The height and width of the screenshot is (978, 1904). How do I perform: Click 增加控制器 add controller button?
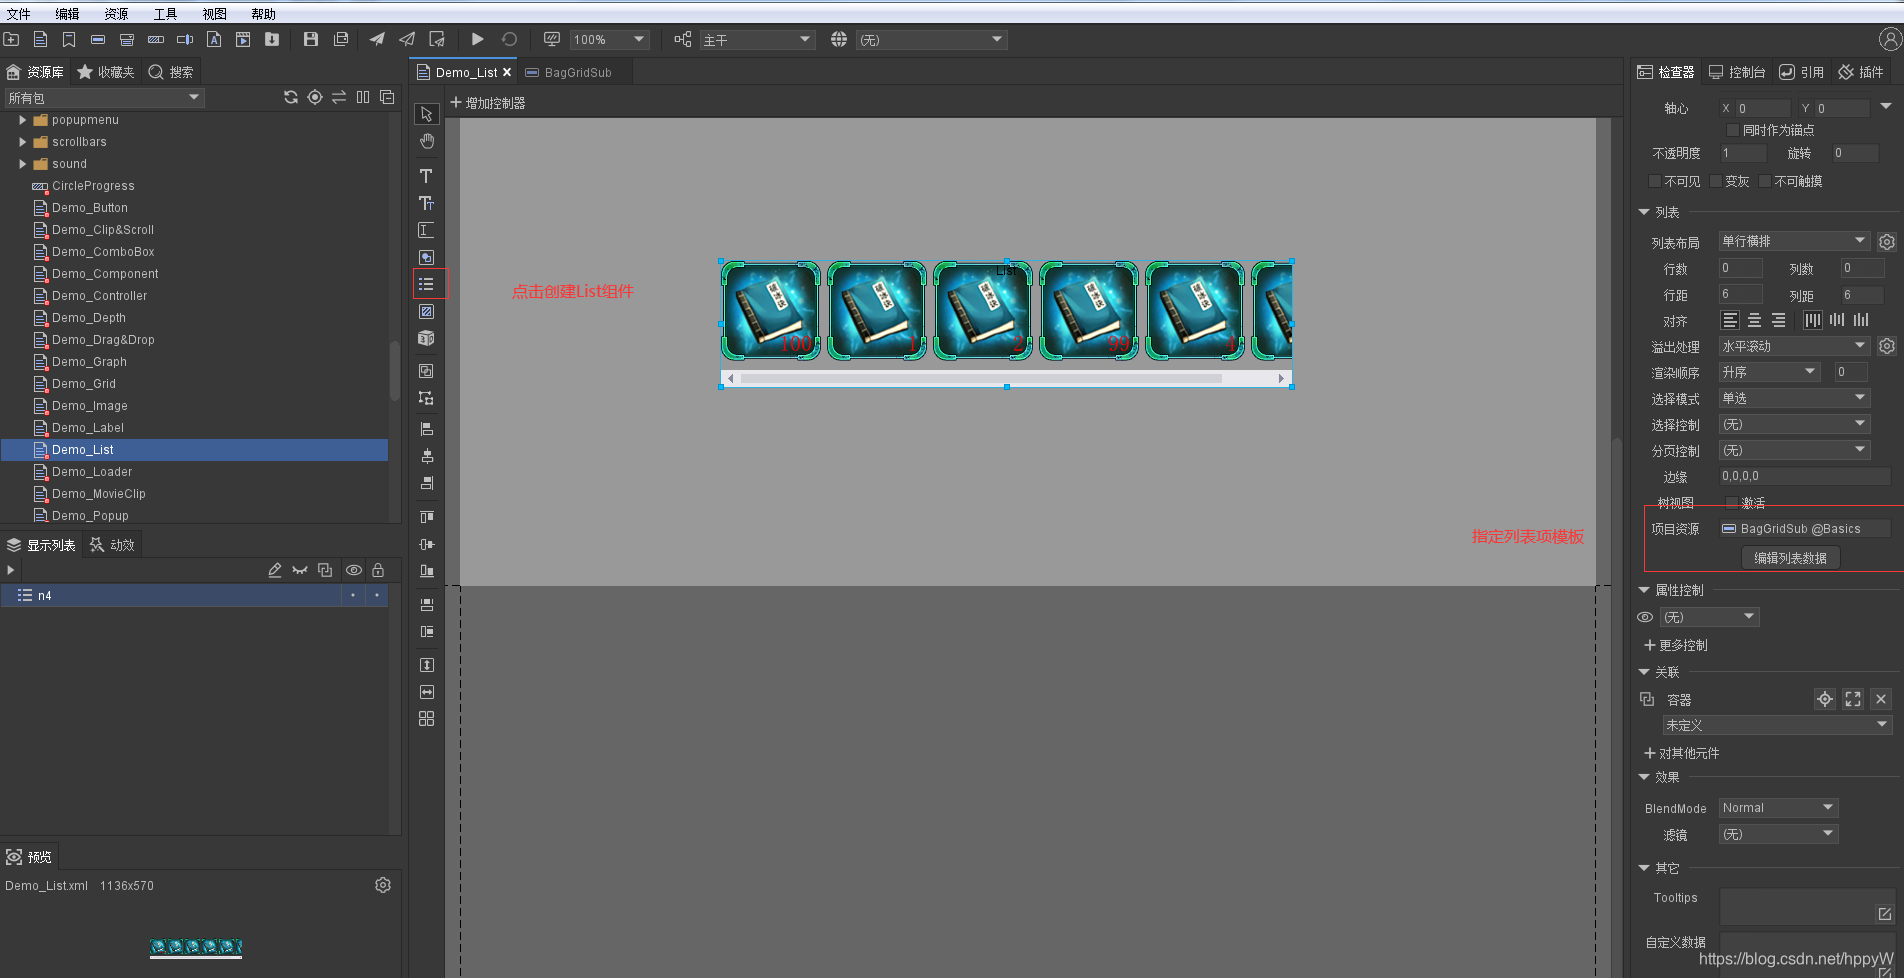[x=488, y=103]
